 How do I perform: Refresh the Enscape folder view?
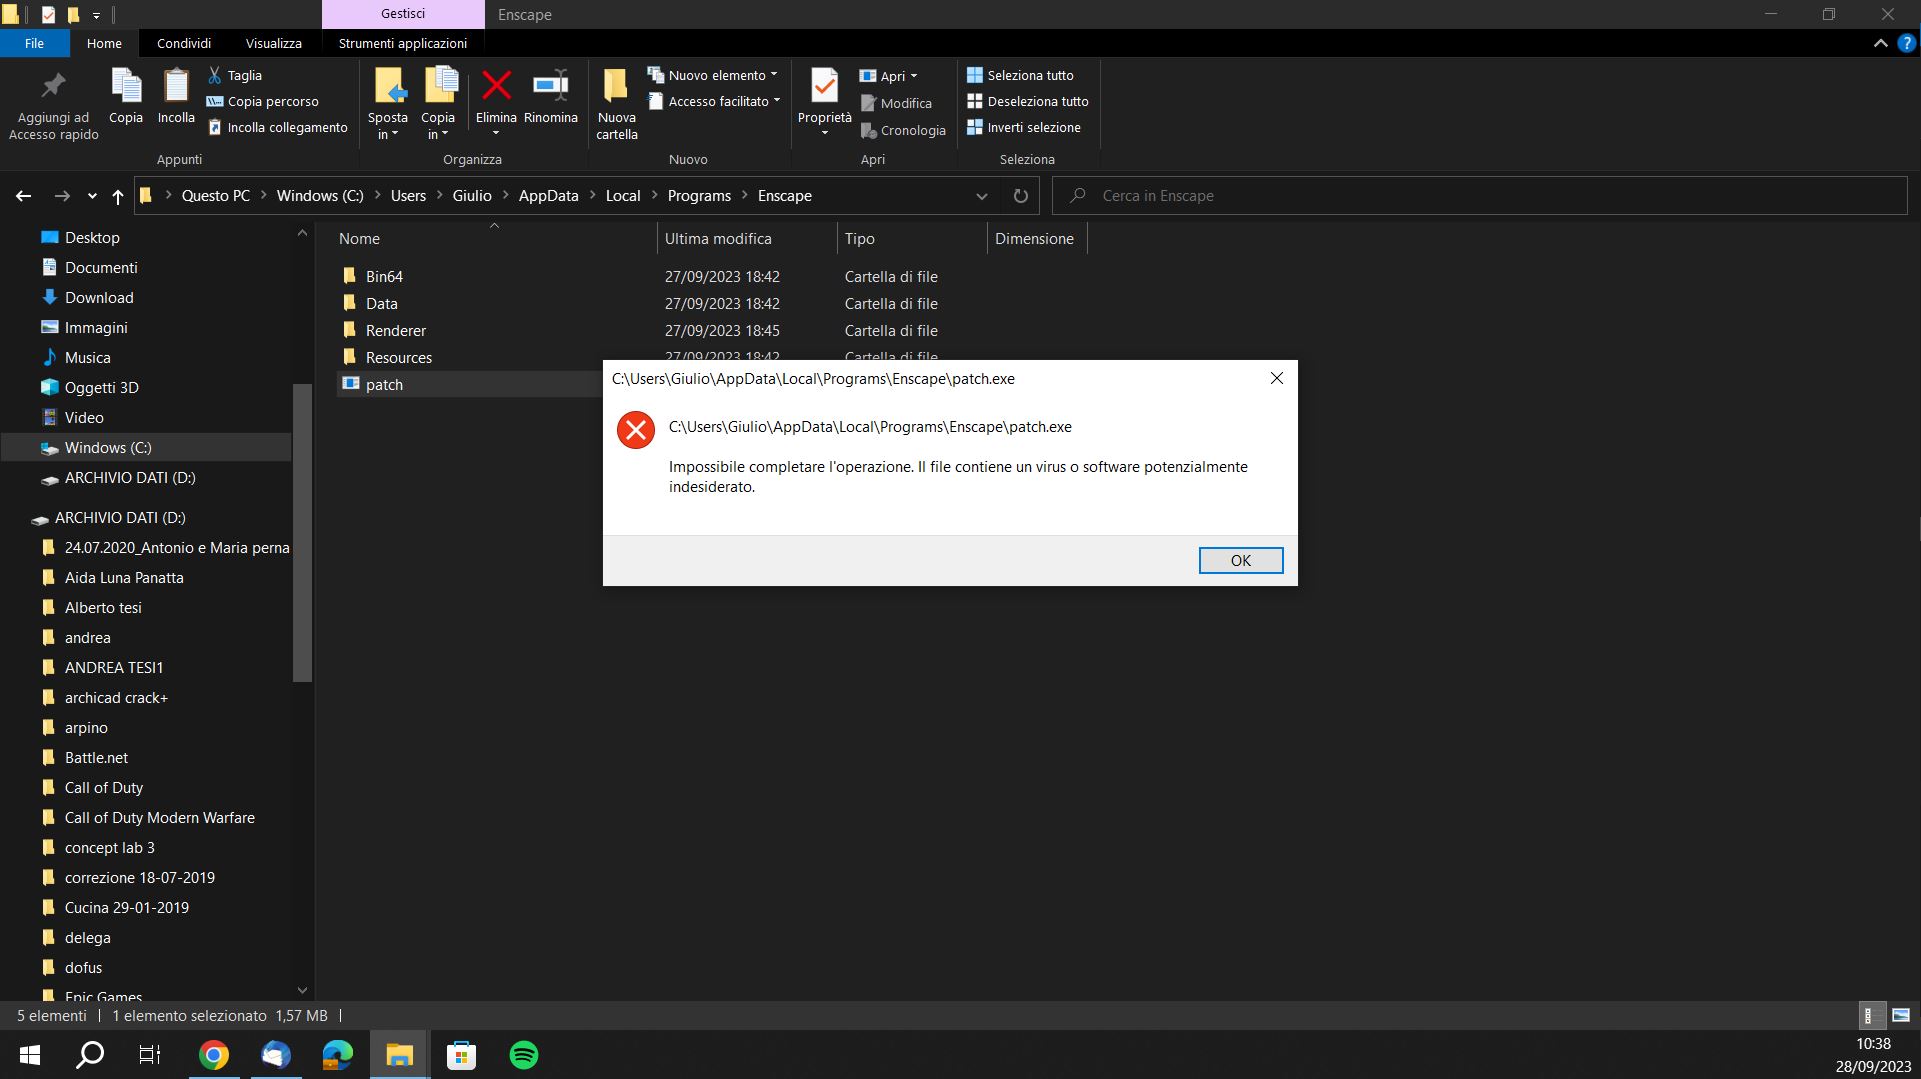tap(1020, 196)
